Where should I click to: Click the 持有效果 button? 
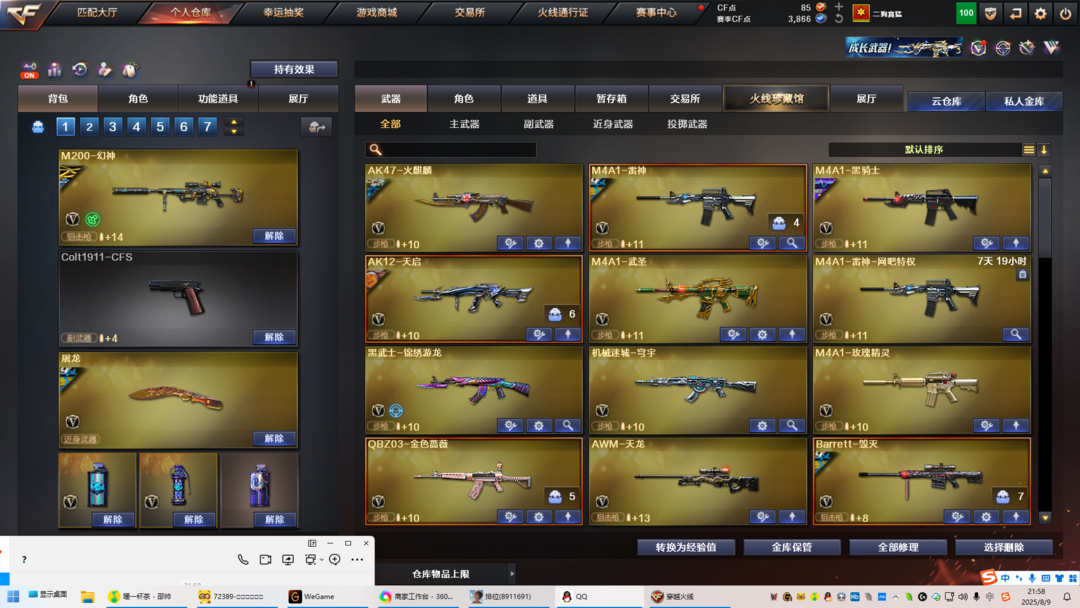coord(294,70)
